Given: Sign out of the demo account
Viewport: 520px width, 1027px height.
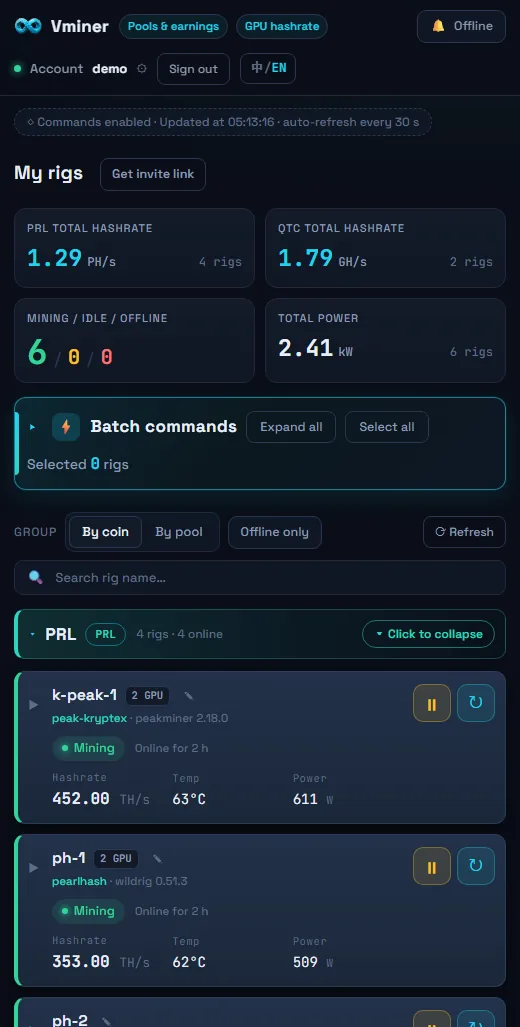Looking at the screenshot, I should (x=193, y=69).
